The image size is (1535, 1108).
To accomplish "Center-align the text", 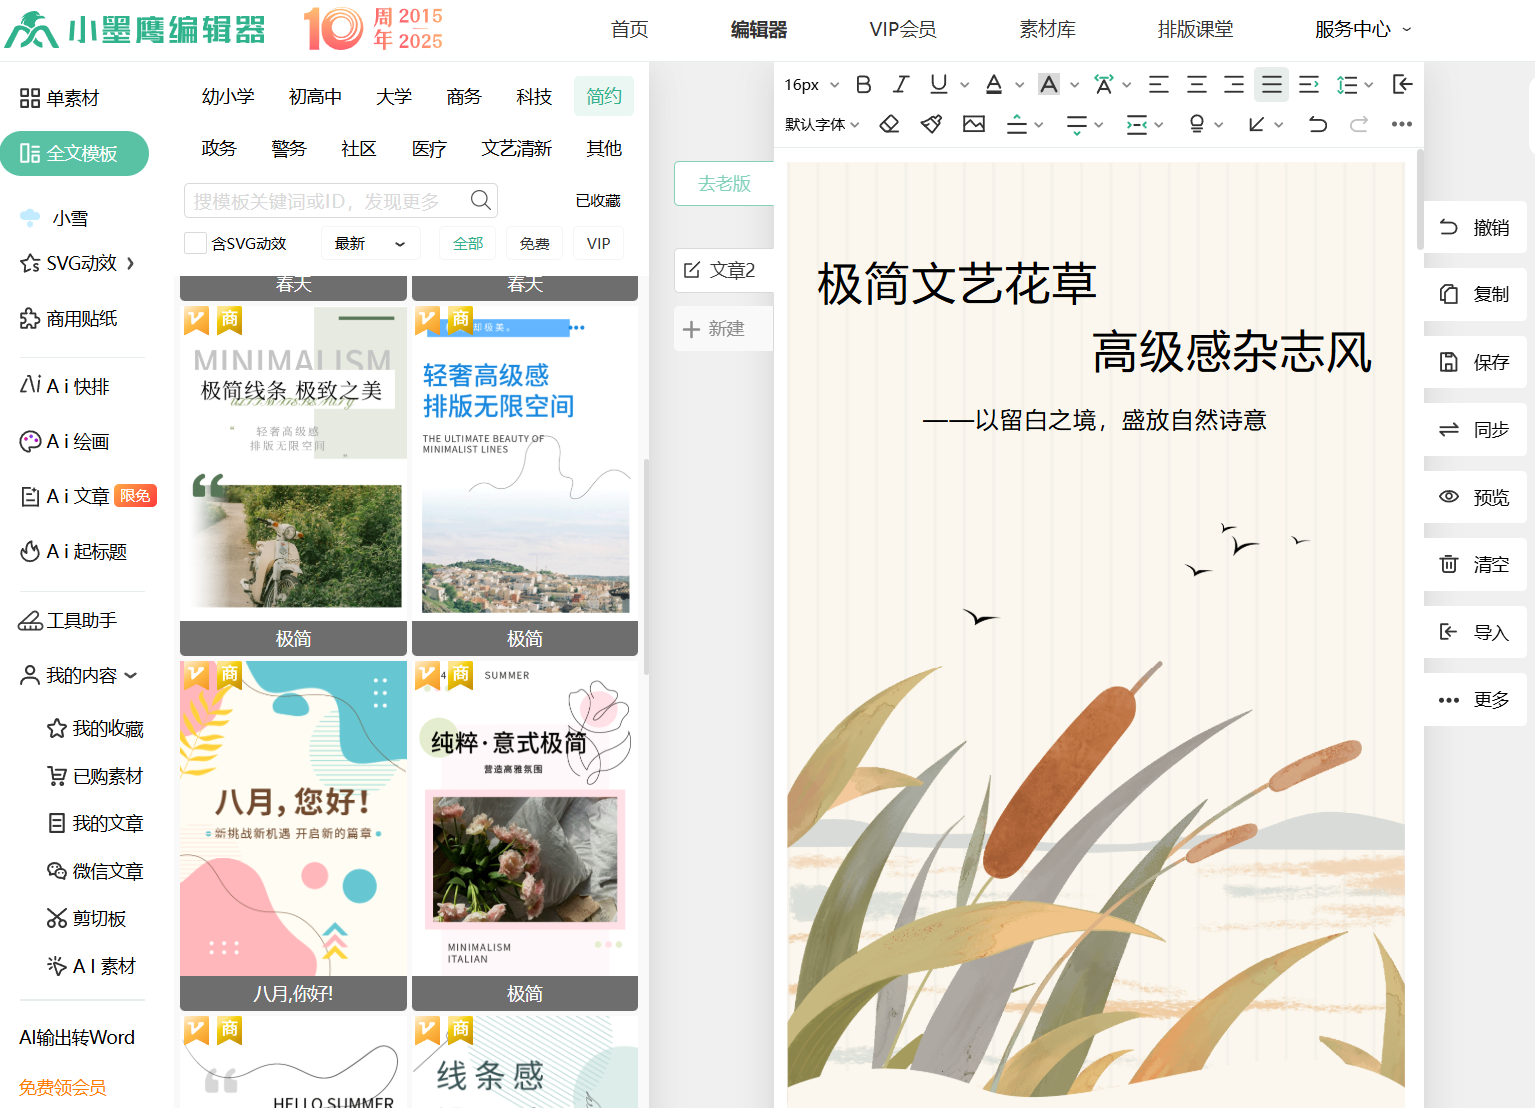I will (1196, 85).
